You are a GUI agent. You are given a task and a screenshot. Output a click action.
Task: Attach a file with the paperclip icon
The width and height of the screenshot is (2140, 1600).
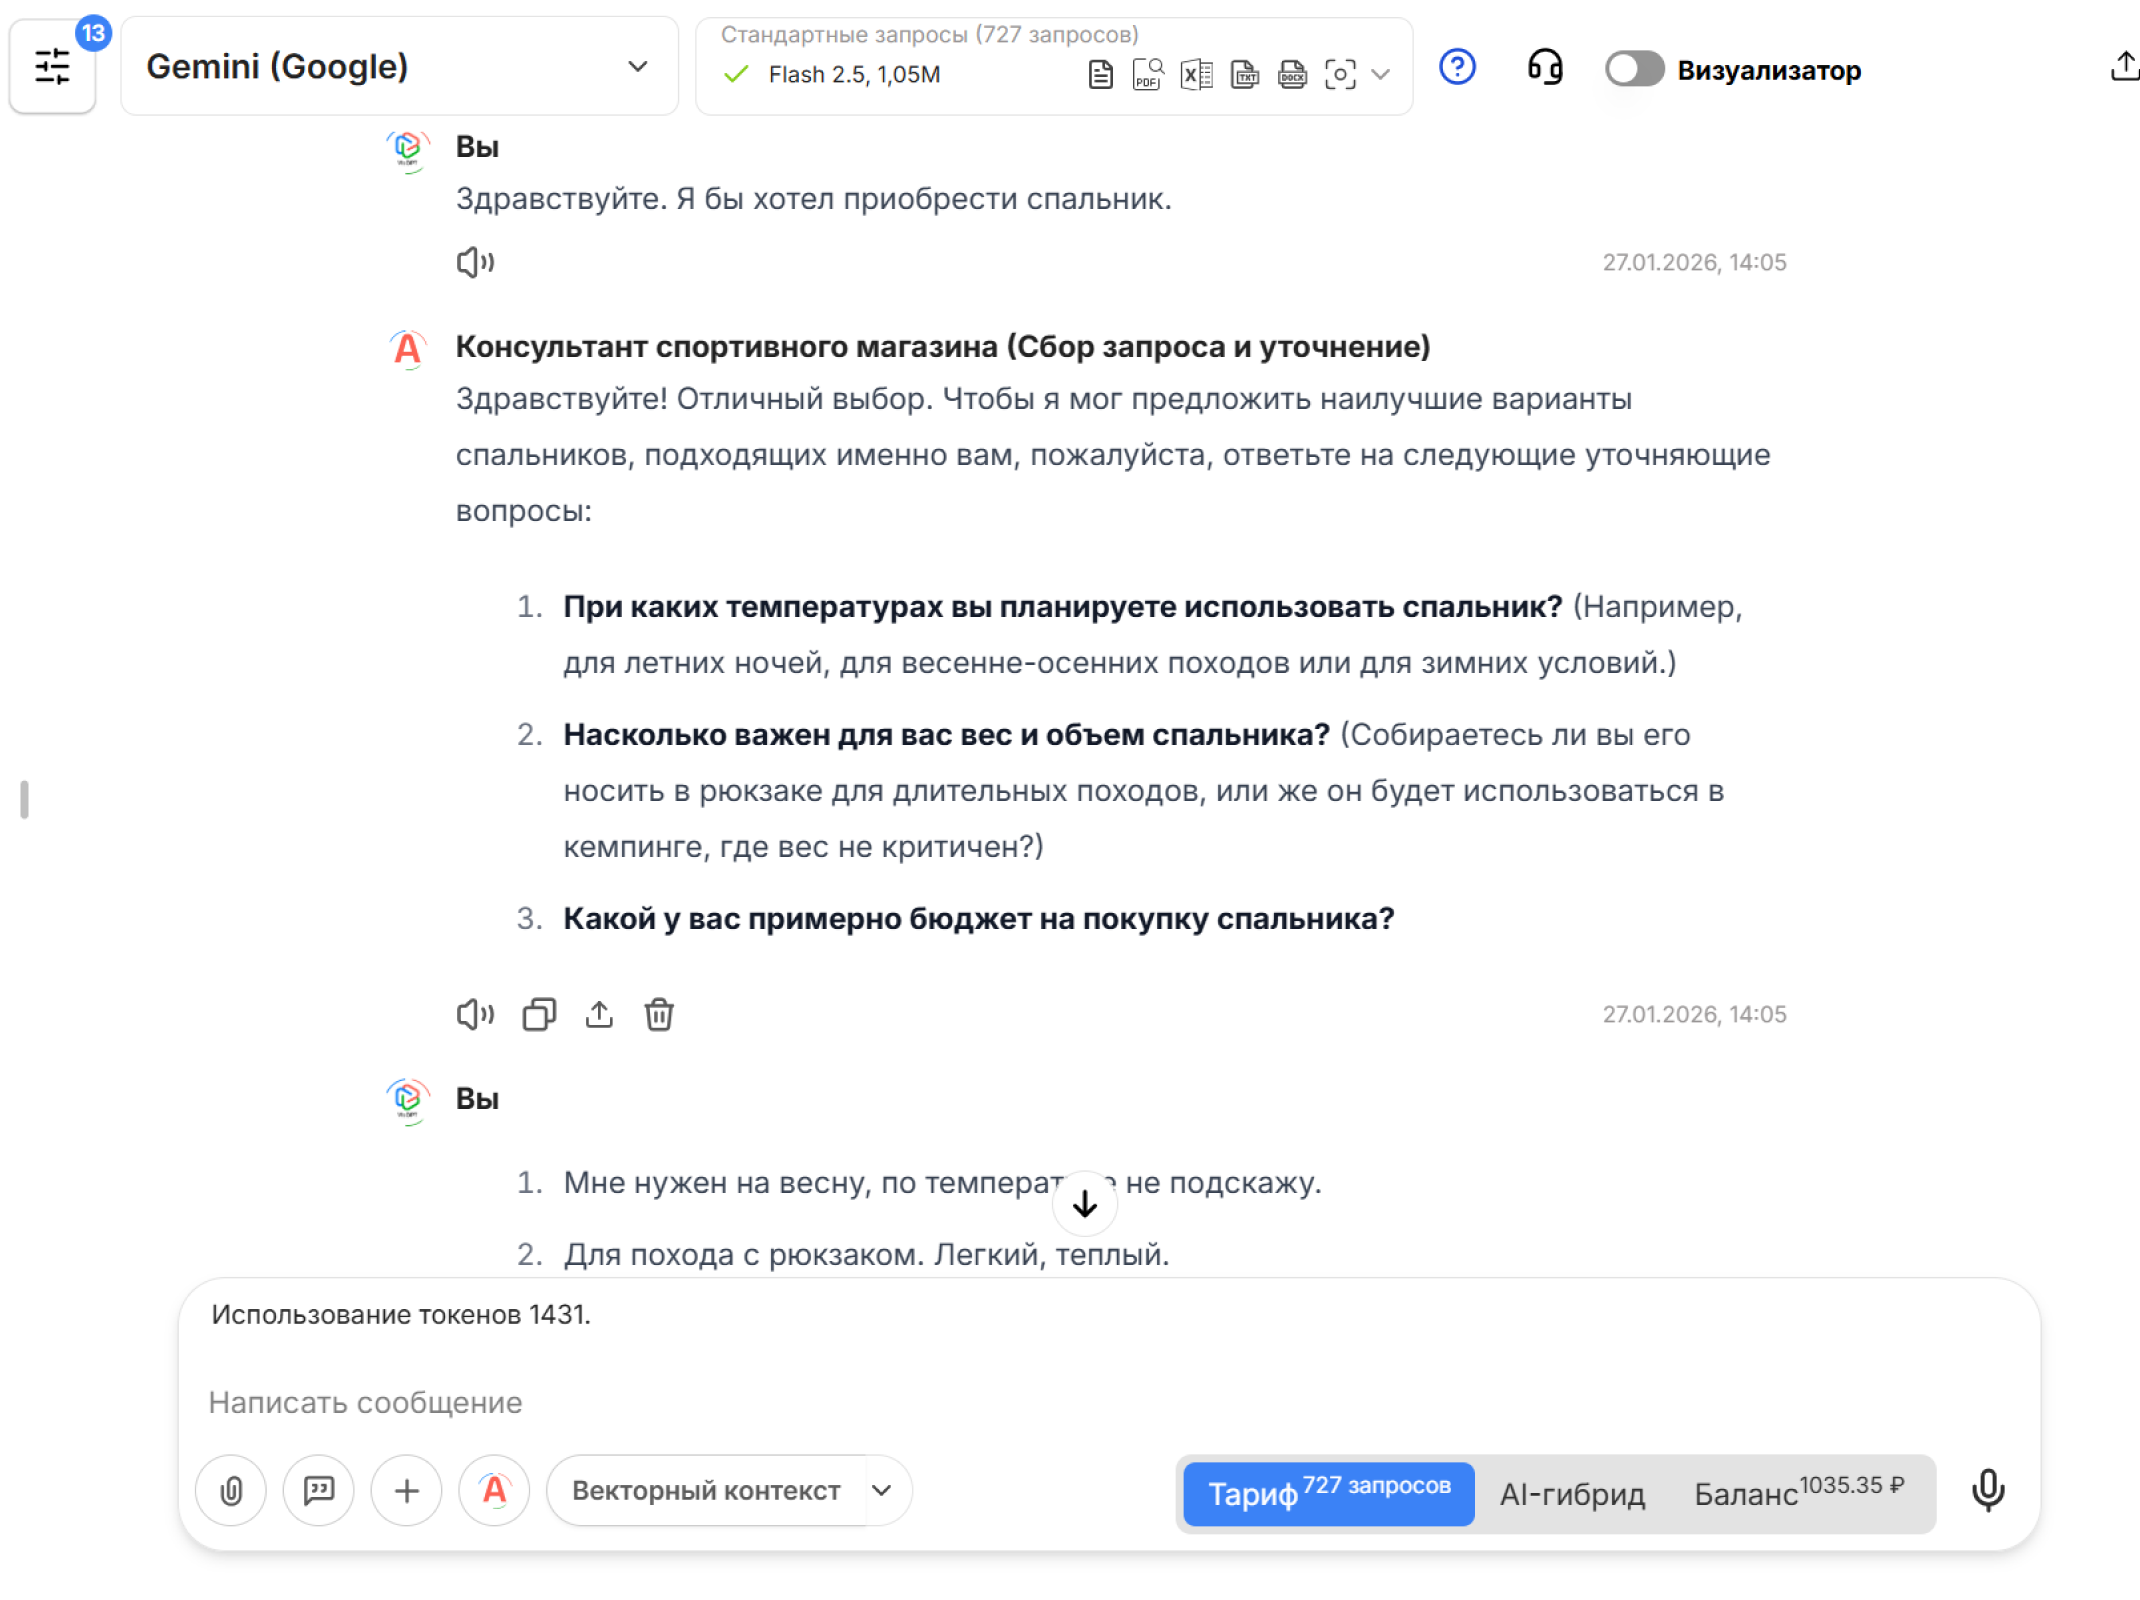tap(231, 1491)
